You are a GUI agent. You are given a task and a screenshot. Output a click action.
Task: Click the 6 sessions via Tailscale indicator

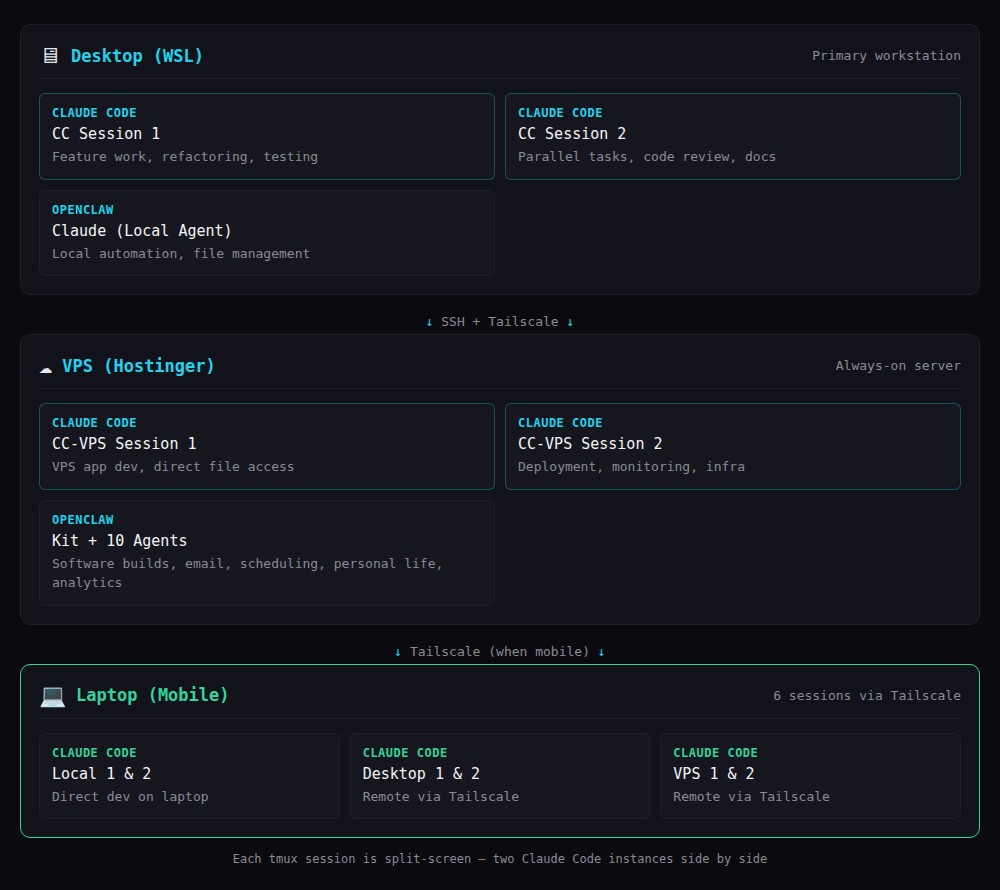[x=867, y=695]
